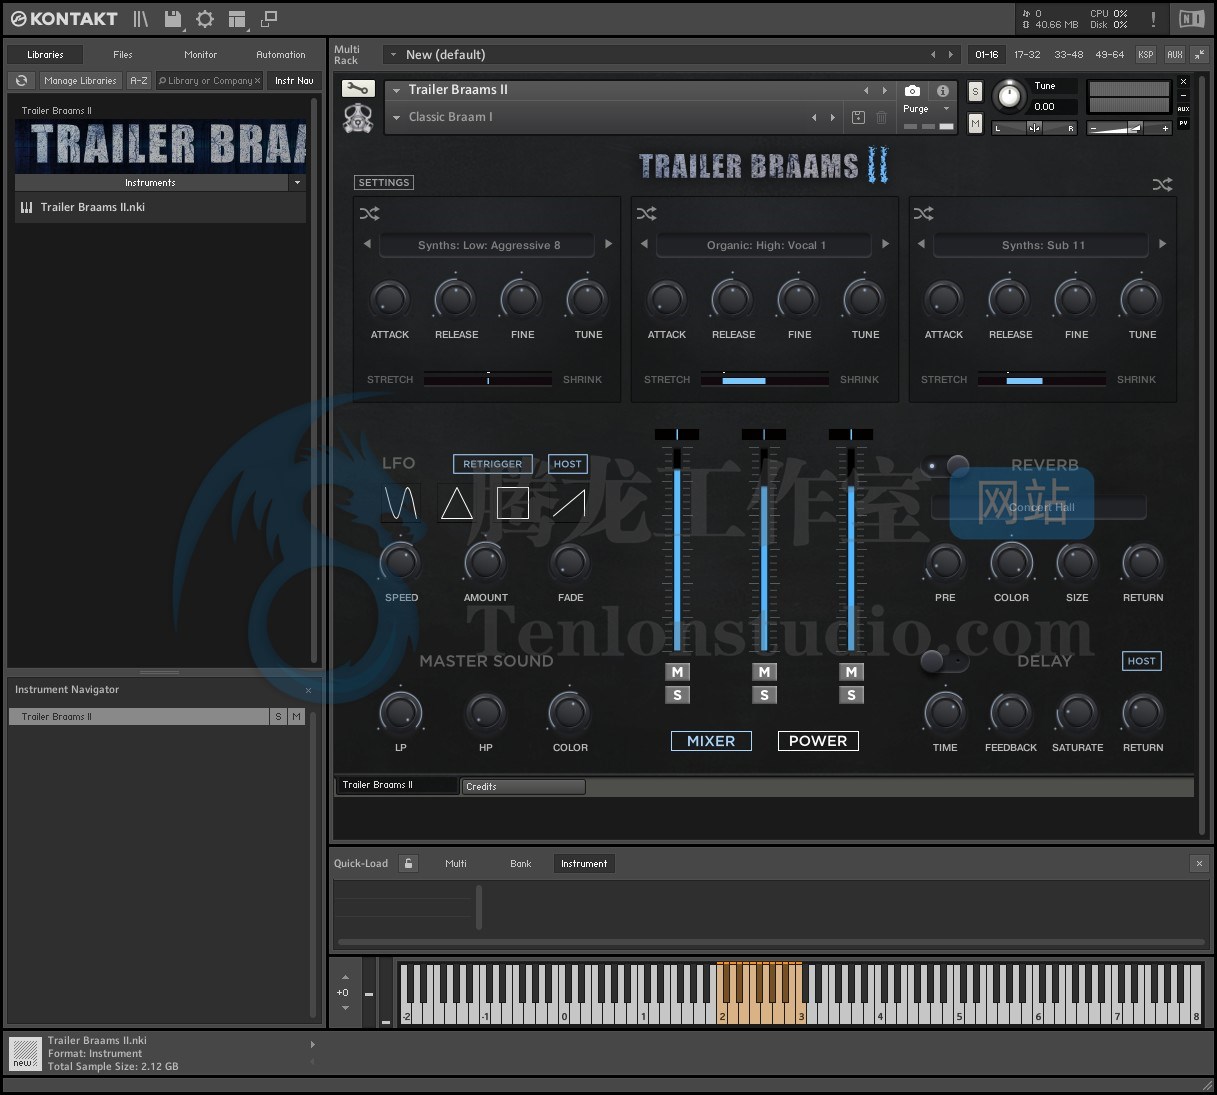Open the Classic Braam I snapshot dropdown

click(396, 117)
